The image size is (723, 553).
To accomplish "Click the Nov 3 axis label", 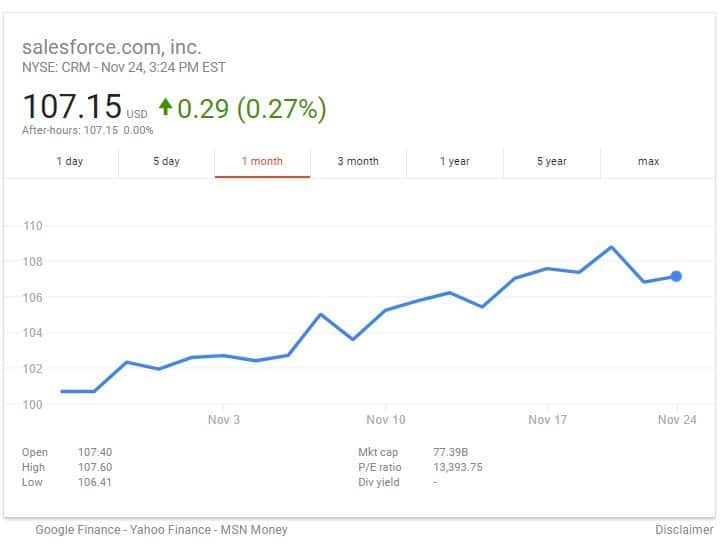I will point(223,420).
